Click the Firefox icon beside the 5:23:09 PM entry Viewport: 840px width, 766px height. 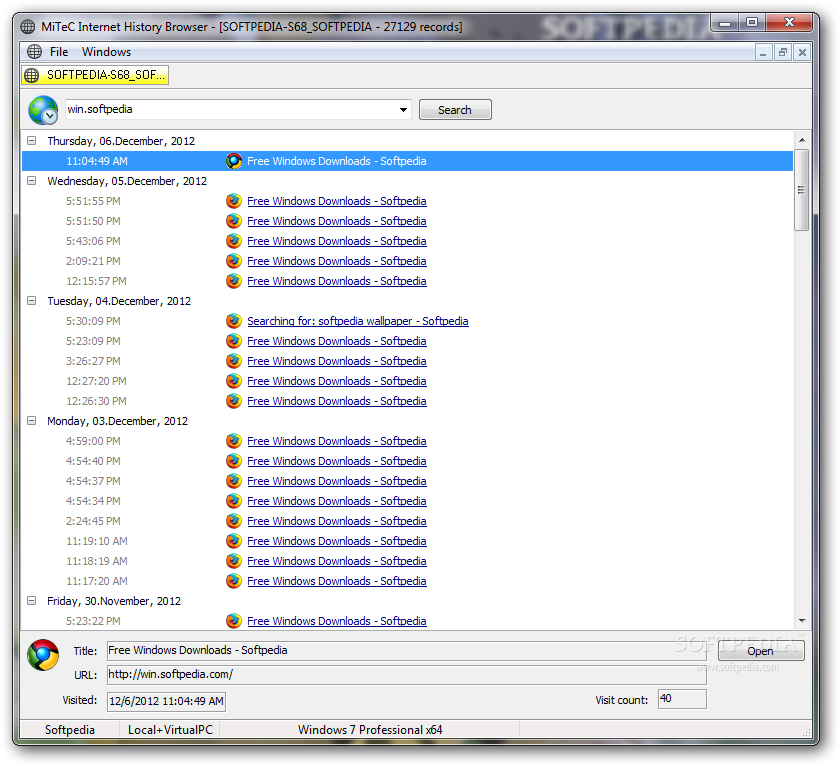coord(234,341)
